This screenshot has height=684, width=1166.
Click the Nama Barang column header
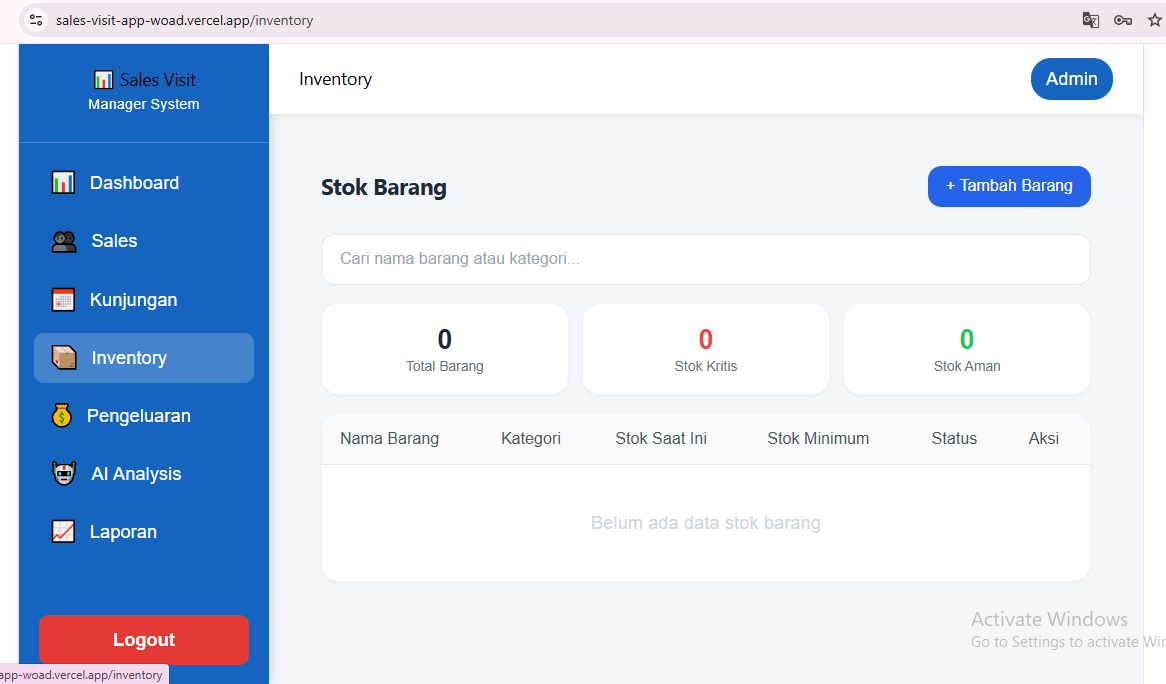tap(390, 439)
